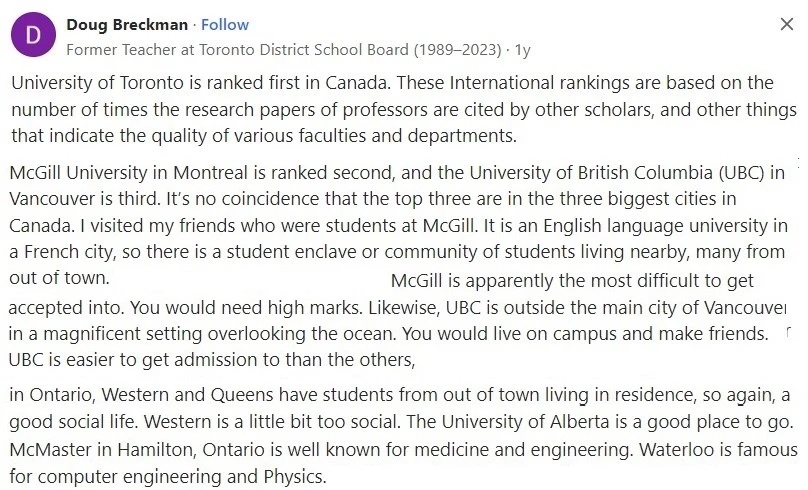Screen dimensions: 808x490
Task: Click the sentence "McGill is apparently the most difficult"
Action: coord(572,281)
